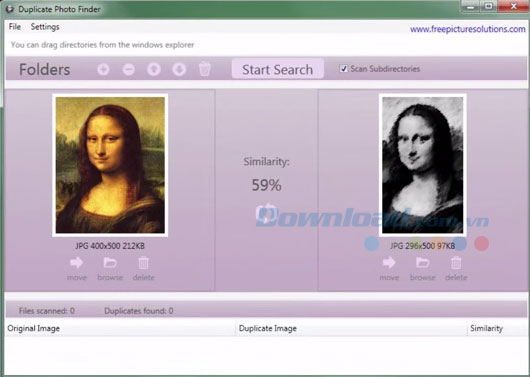Select the grayscale Mona Lisa thumbnail
The height and width of the screenshot is (377, 530).
pyautogui.click(x=423, y=165)
